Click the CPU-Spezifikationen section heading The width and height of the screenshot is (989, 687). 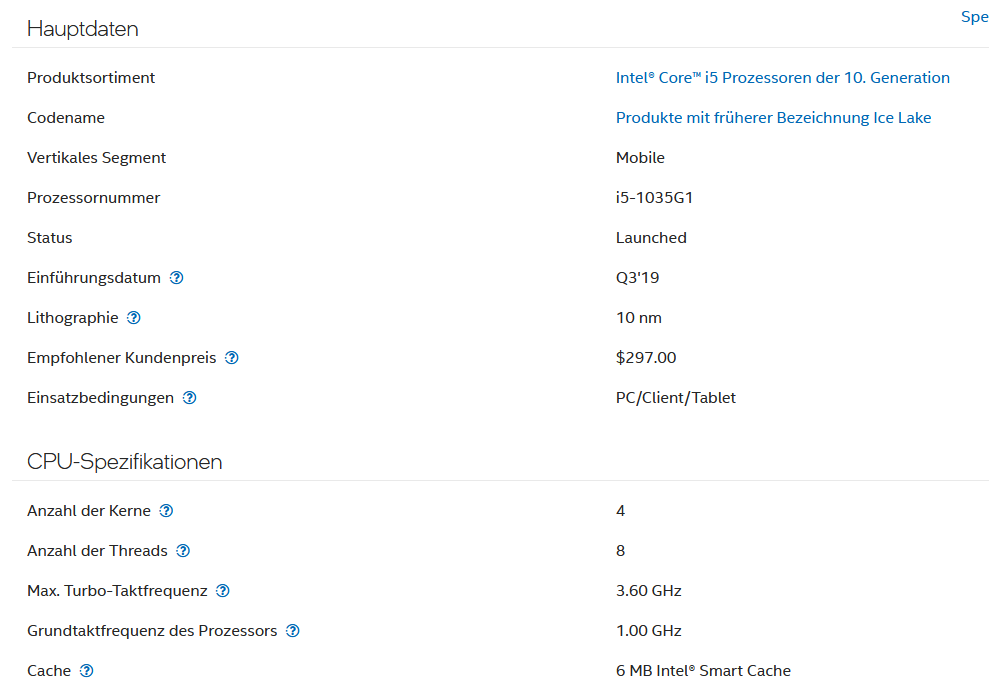tap(124, 462)
